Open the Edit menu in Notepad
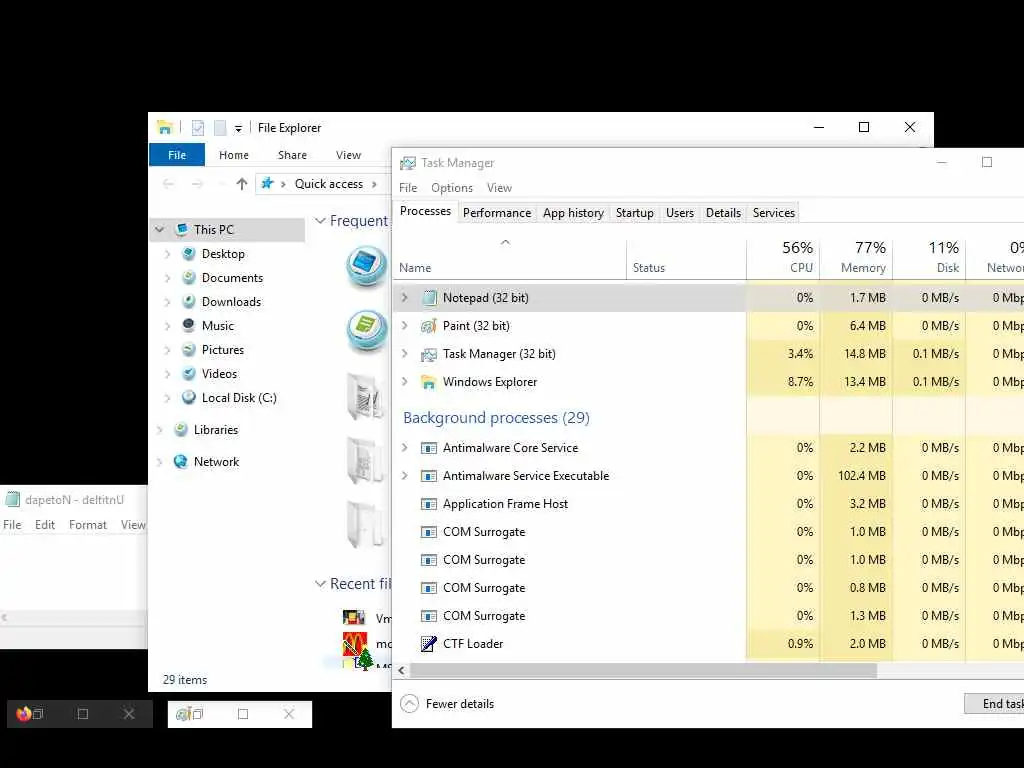Image resolution: width=1024 pixels, height=768 pixels. pyautogui.click(x=45, y=525)
